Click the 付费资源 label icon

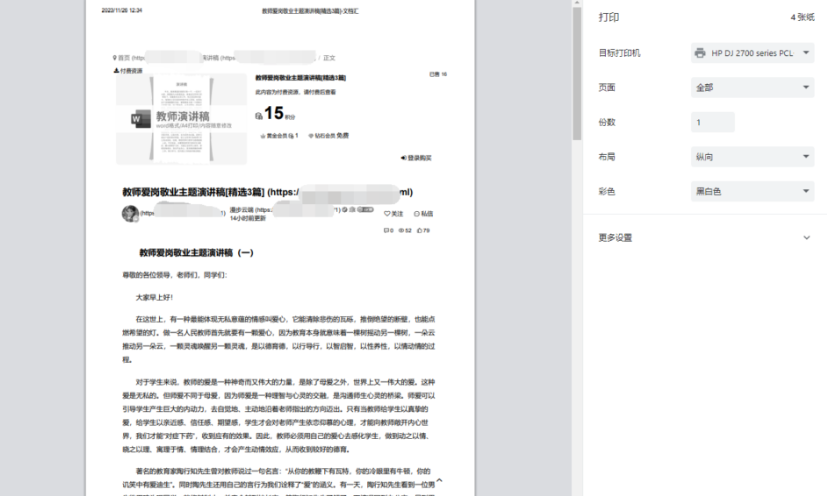117,71
